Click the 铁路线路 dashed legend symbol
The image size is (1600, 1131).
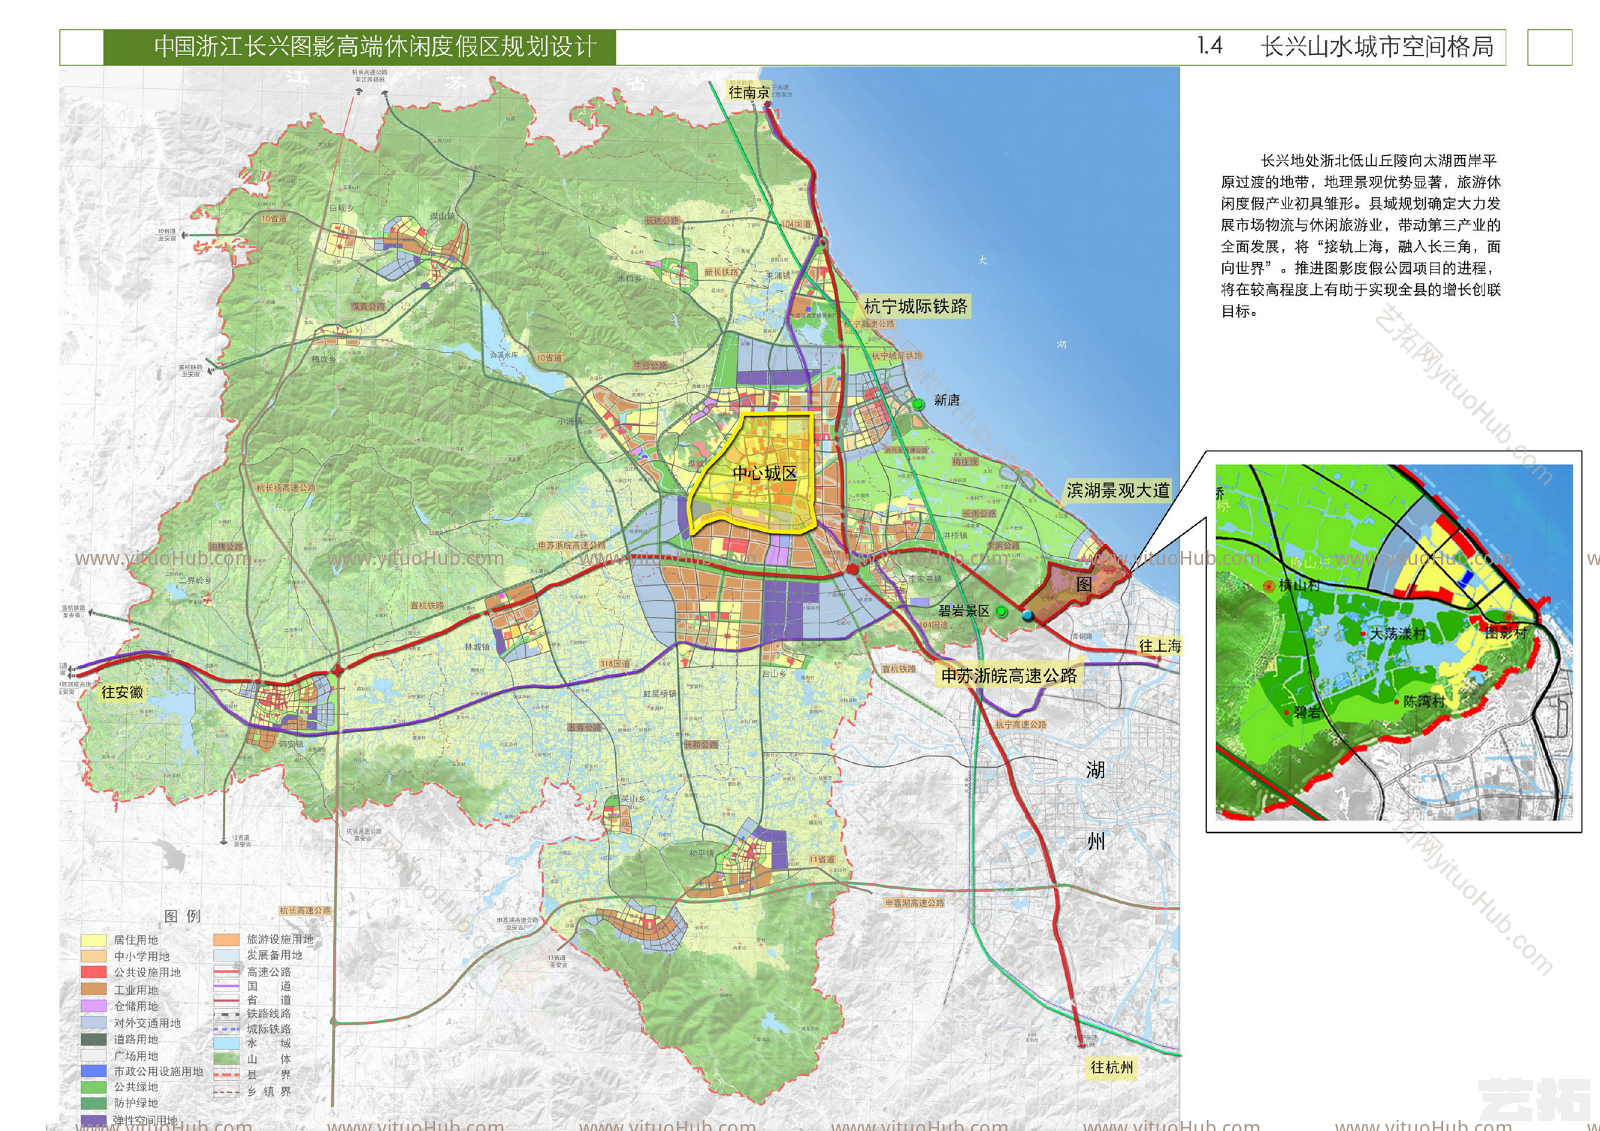[227, 1014]
